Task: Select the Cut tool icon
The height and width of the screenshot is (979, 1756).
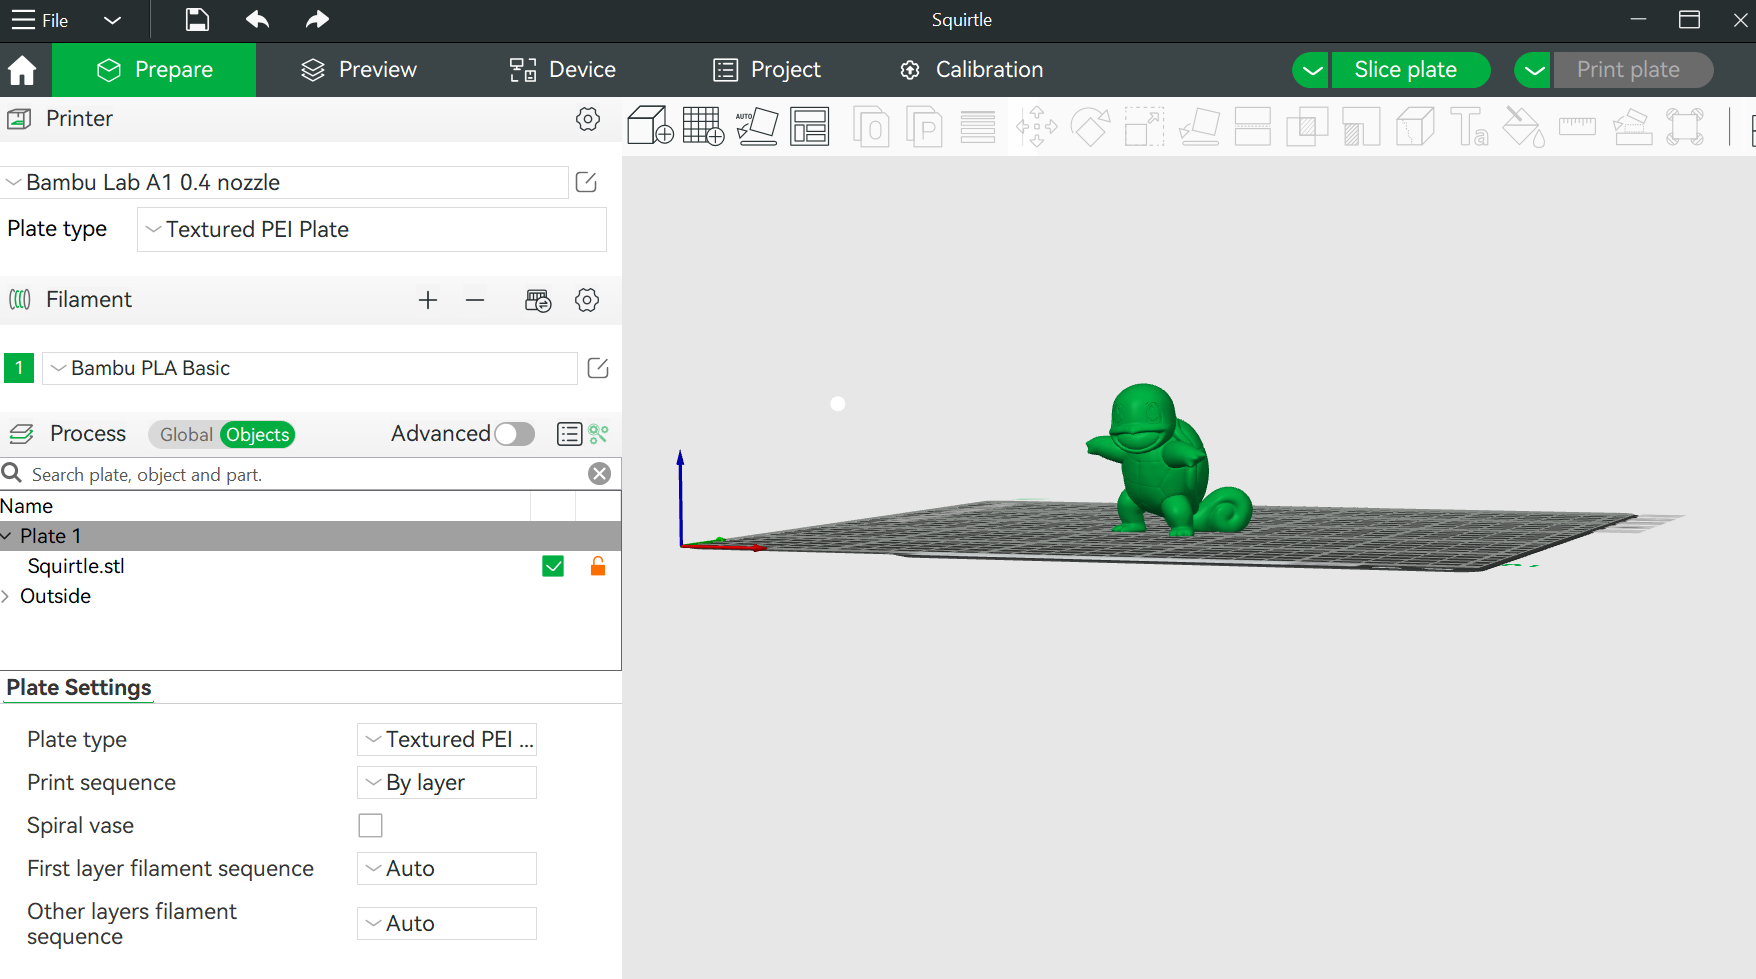Action: click(1252, 126)
